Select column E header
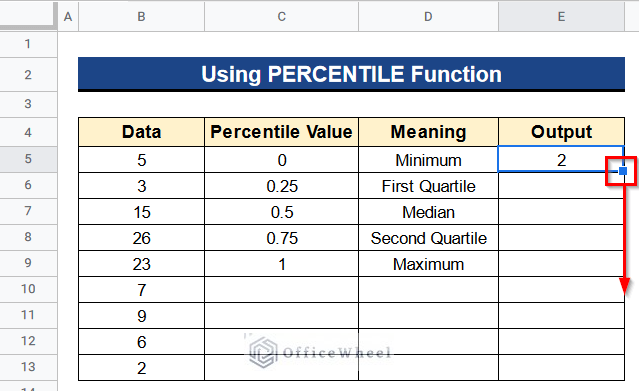The image size is (639, 391). coord(561,17)
